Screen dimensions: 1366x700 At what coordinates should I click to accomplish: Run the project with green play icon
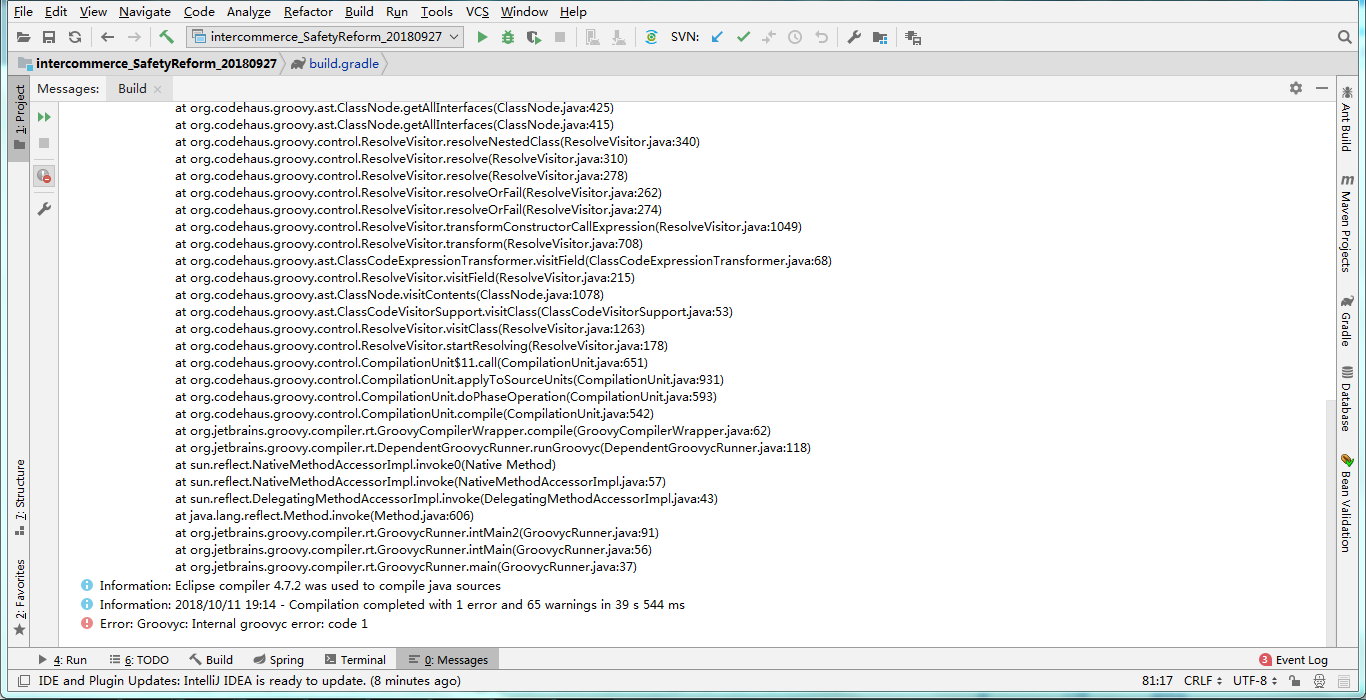pyautogui.click(x=482, y=37)
